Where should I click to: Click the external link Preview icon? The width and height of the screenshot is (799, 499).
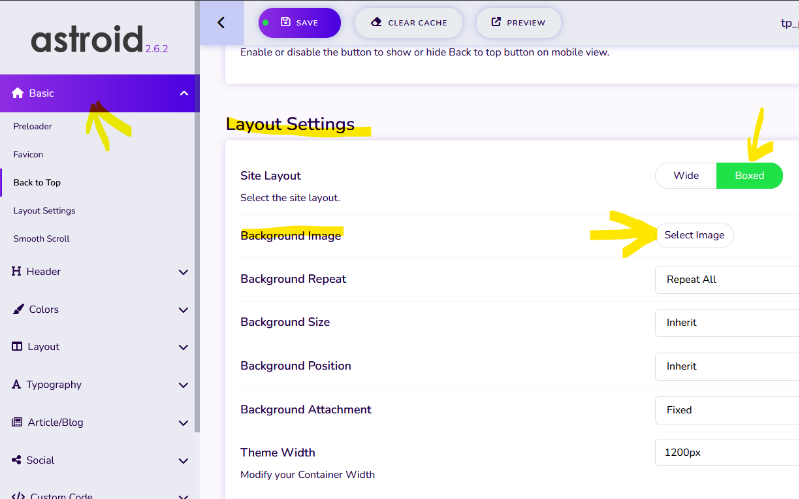(x=496, y=22)
